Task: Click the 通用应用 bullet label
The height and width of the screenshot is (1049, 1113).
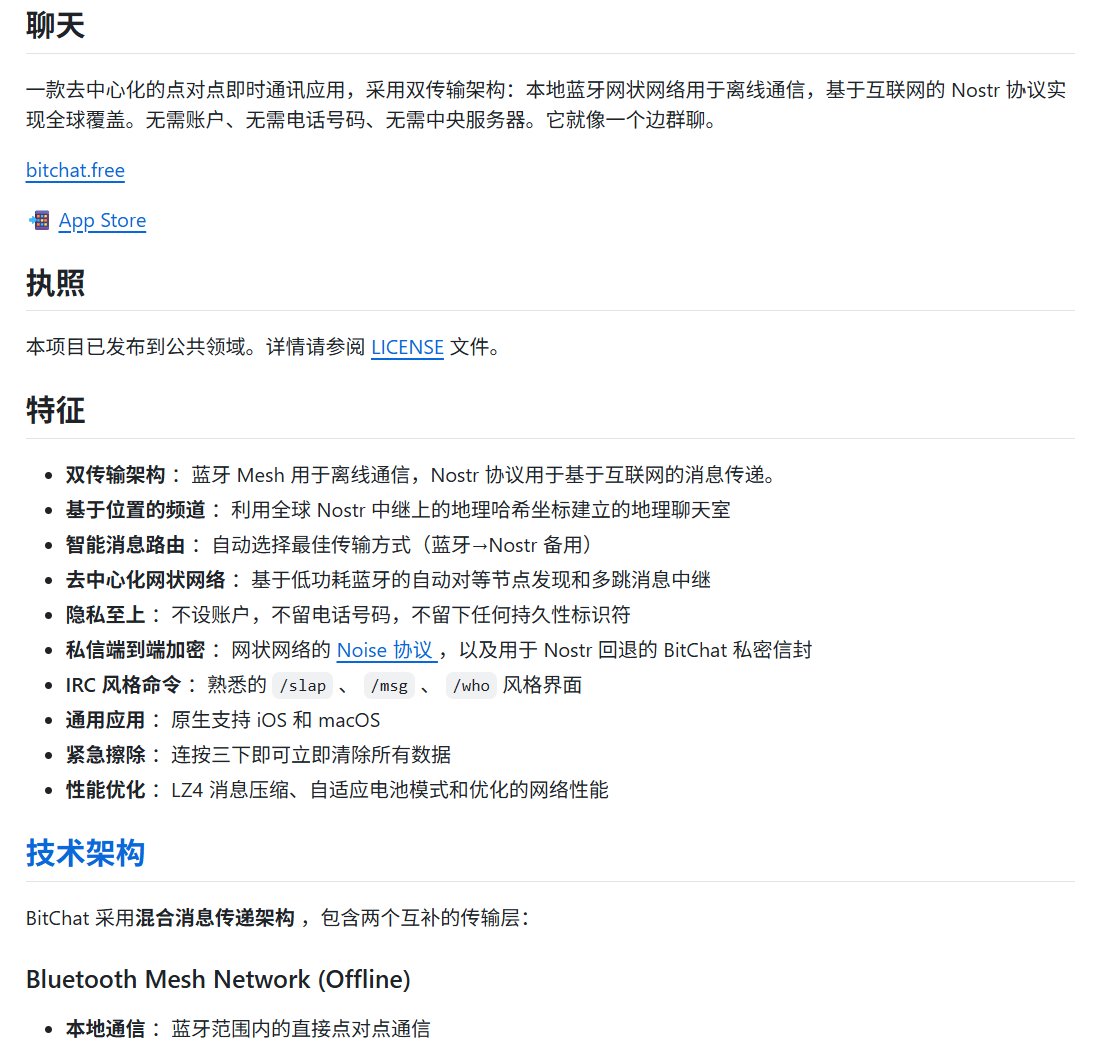Action: (106, 720)
